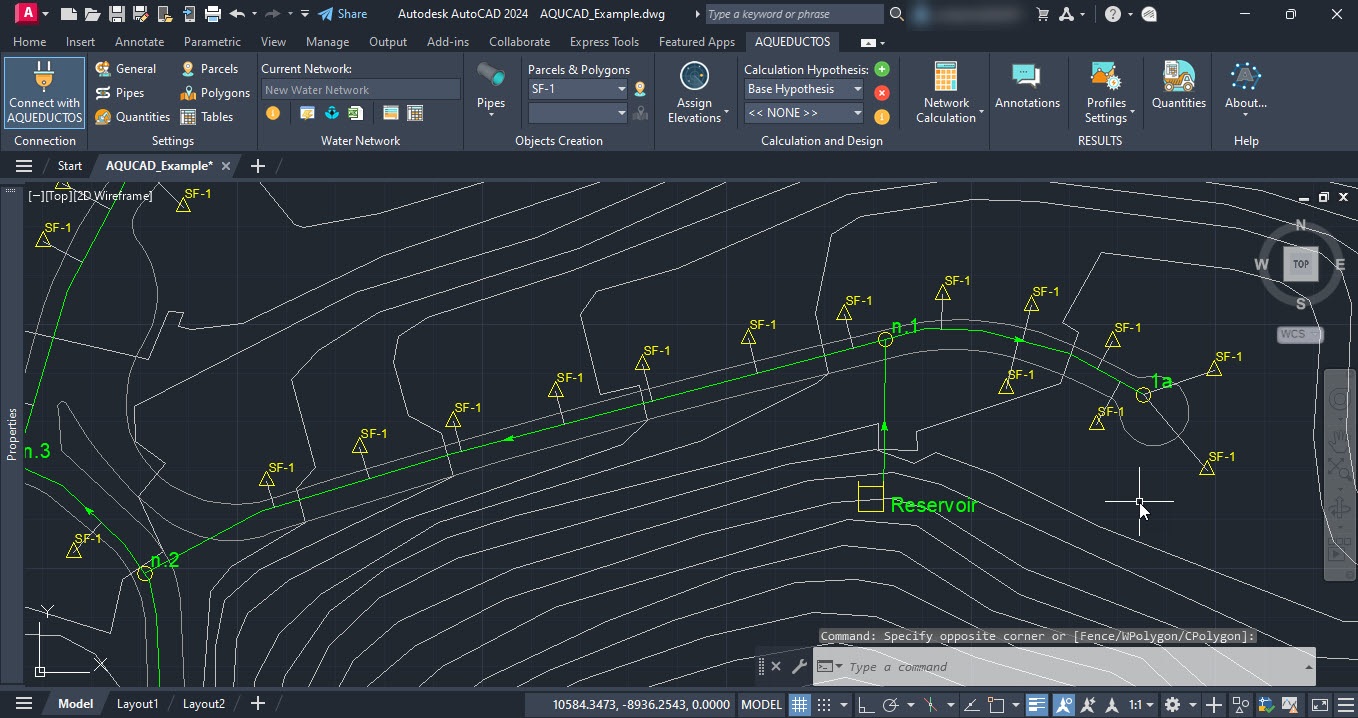Click the TOP face of the ViewCube
The width and height of the screenshot is (1358, 718).
pyautogui.click(x=1300, y=264)
